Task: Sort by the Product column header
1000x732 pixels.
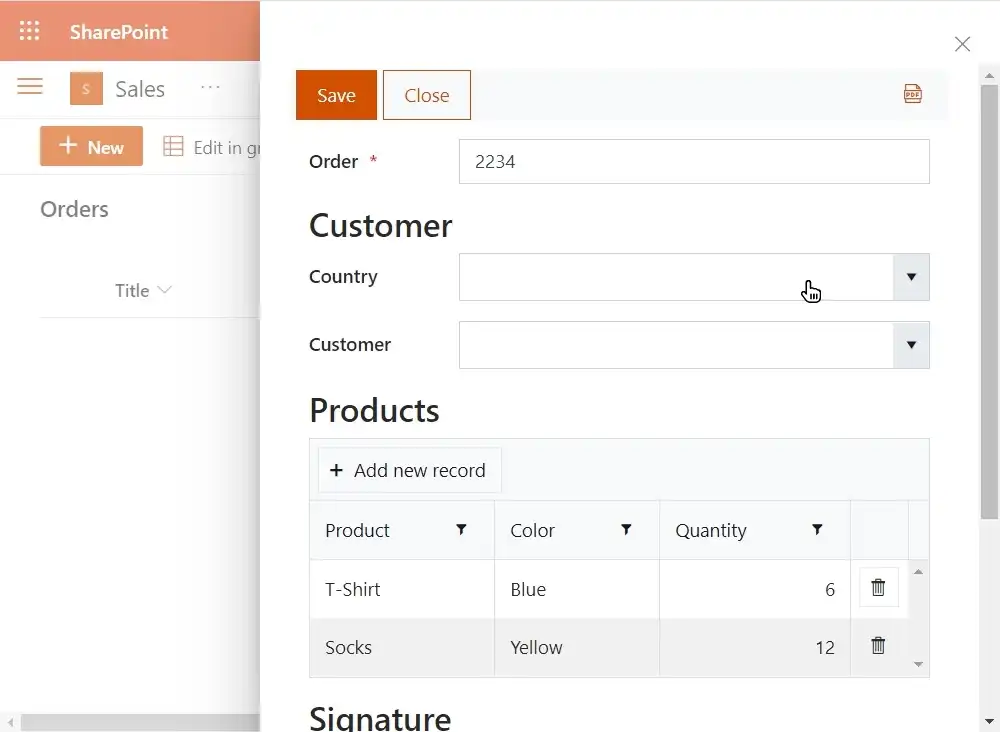Action: [357, 531]
